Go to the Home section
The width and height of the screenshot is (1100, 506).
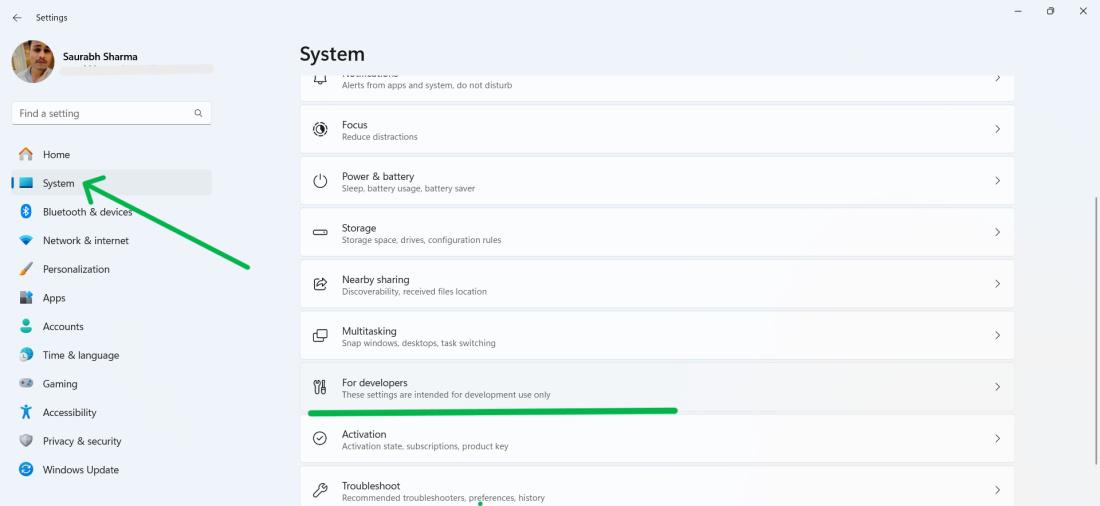click(x=56, y=155)
